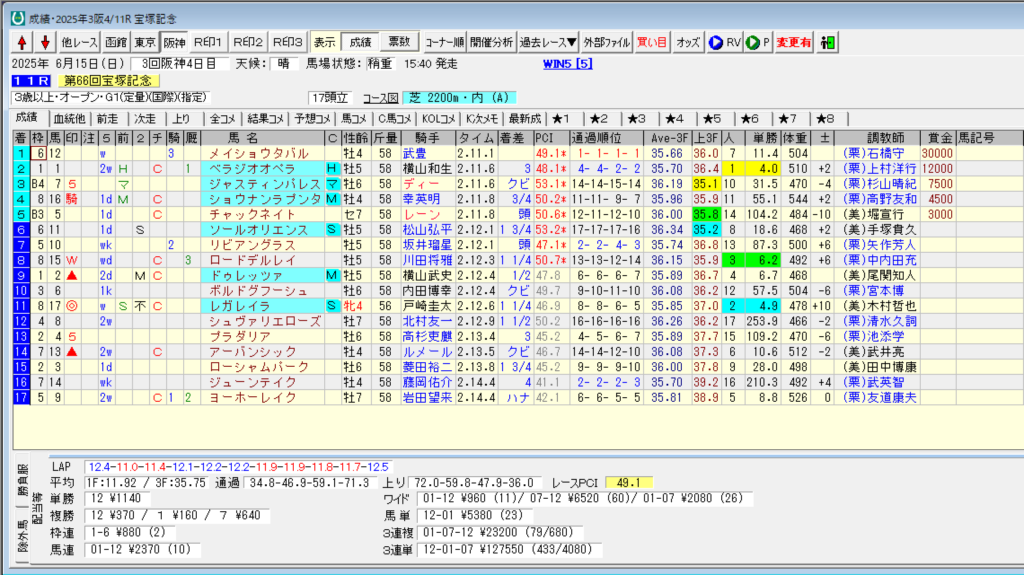Screen dimensions: 1024x575
Task: Switch to 東京 racecourse
Action: (145, 42)
